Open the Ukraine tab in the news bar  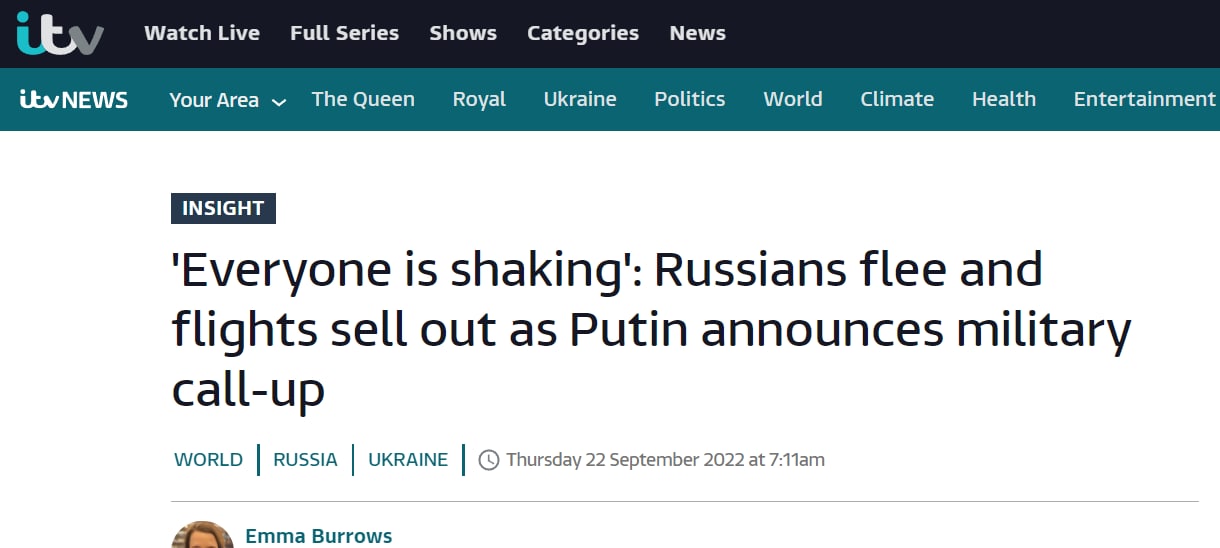pyautogui.click(x=580, y=99)
